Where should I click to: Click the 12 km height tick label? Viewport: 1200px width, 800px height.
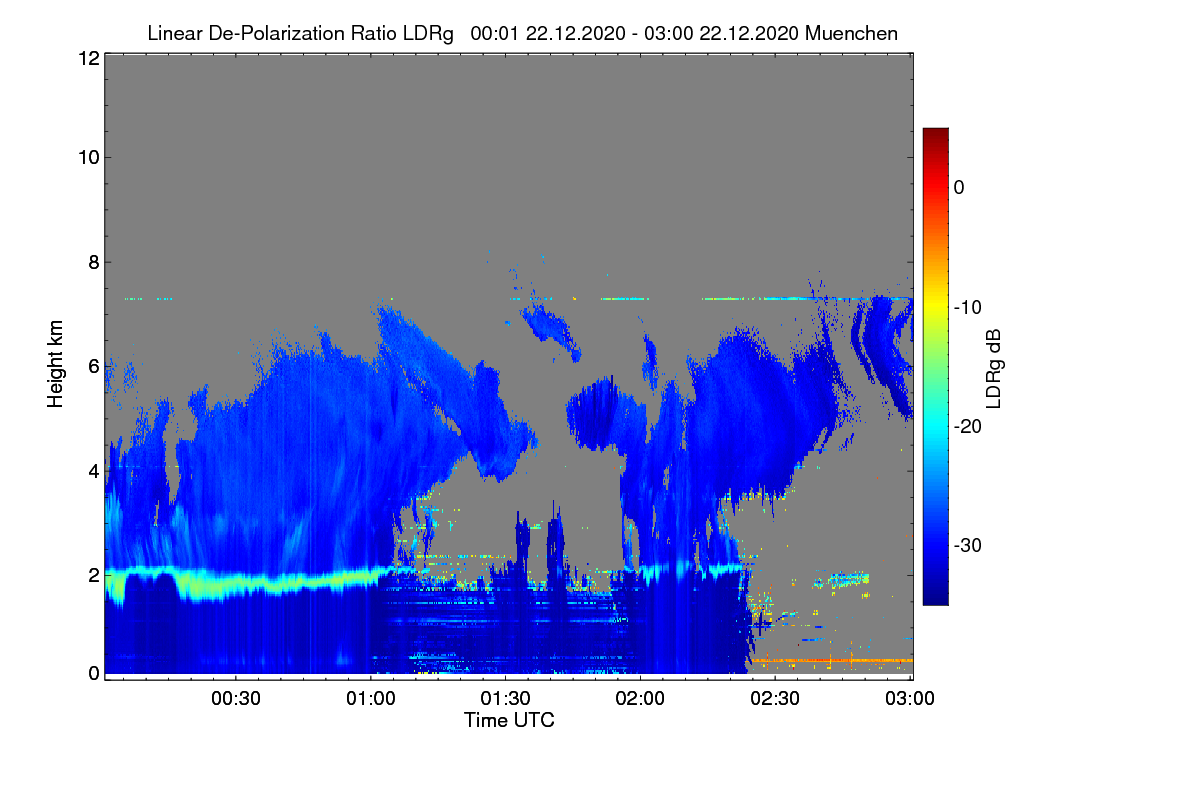(x=88, y=58)
